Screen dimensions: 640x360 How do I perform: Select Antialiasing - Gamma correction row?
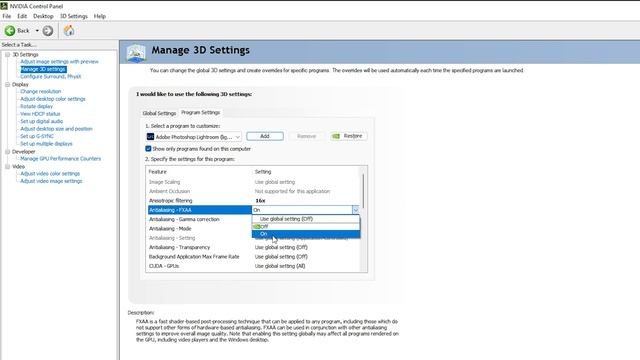point(200,219)
